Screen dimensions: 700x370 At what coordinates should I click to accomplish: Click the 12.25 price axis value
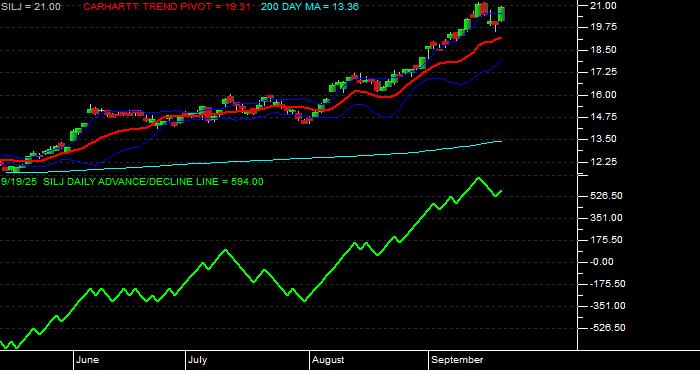tap(603, 162)
